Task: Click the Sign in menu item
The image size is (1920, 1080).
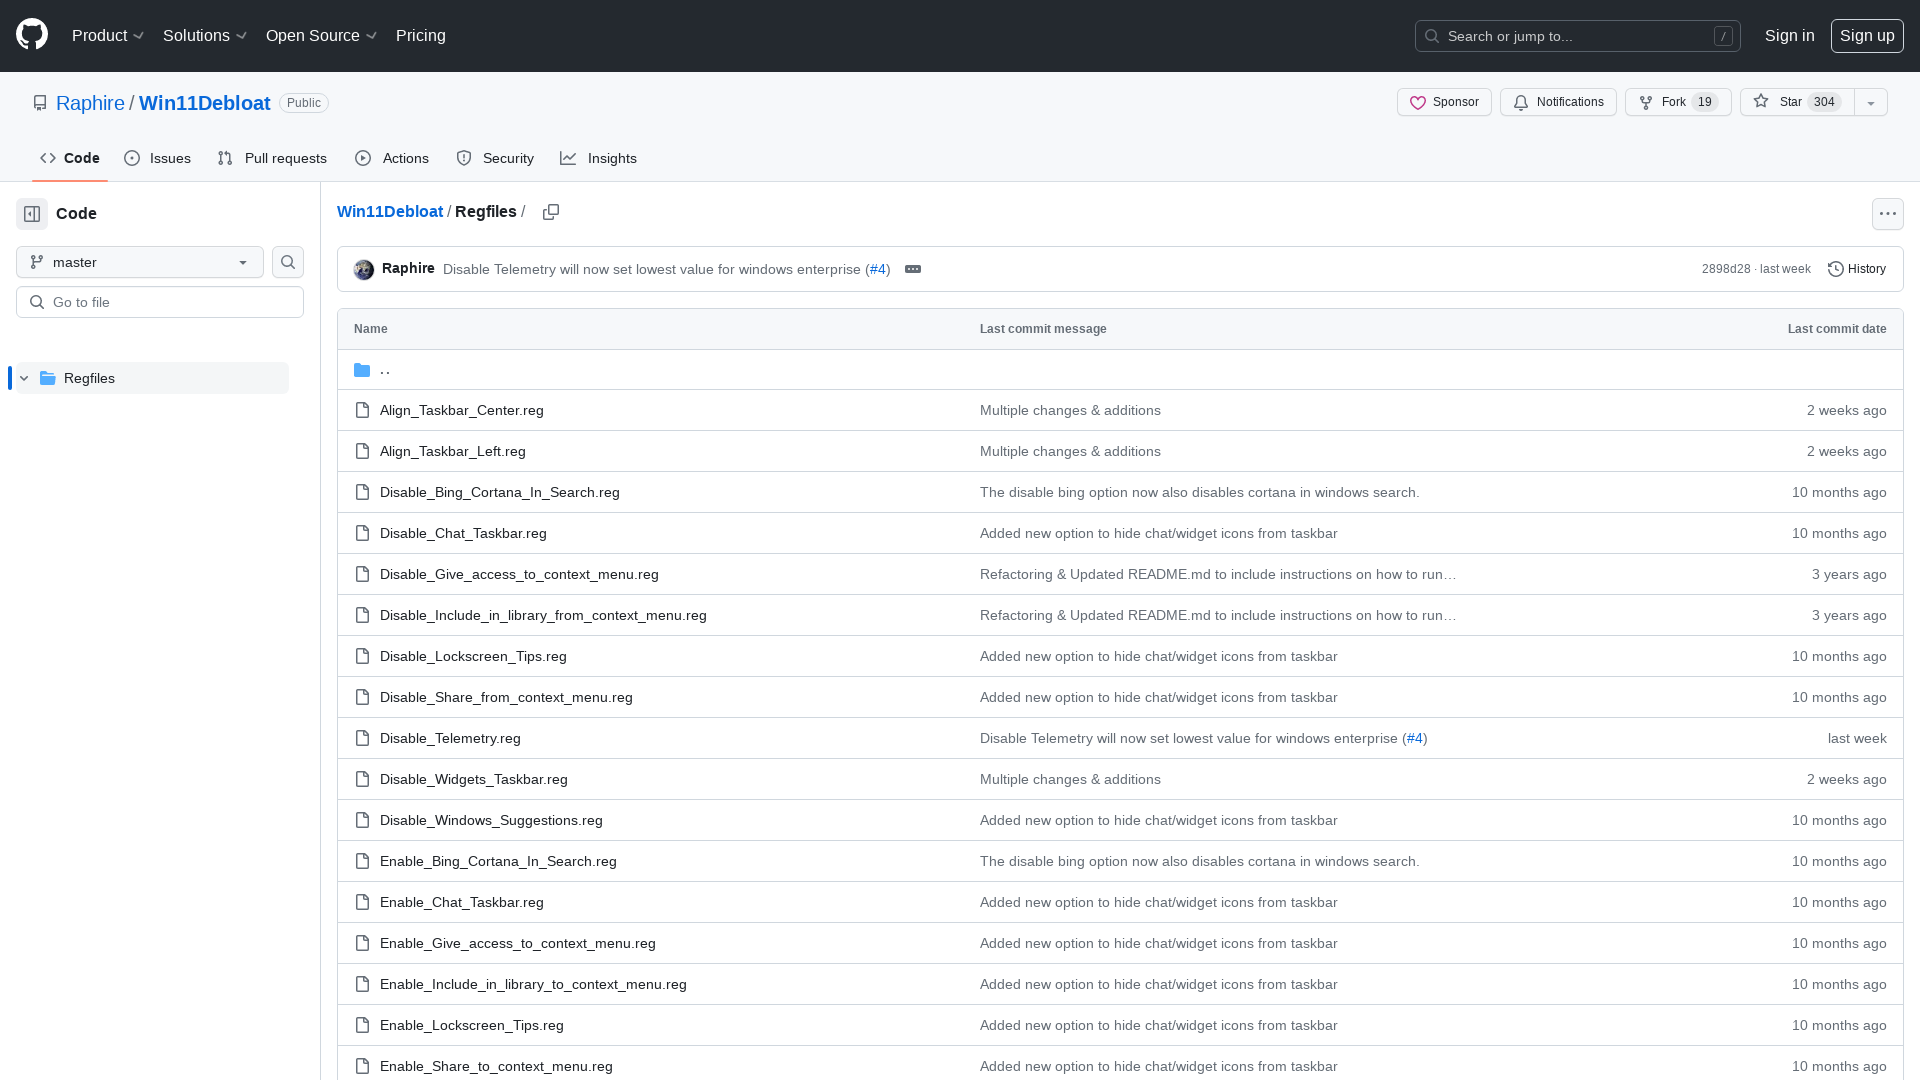Action: [x=1789, y=36]
